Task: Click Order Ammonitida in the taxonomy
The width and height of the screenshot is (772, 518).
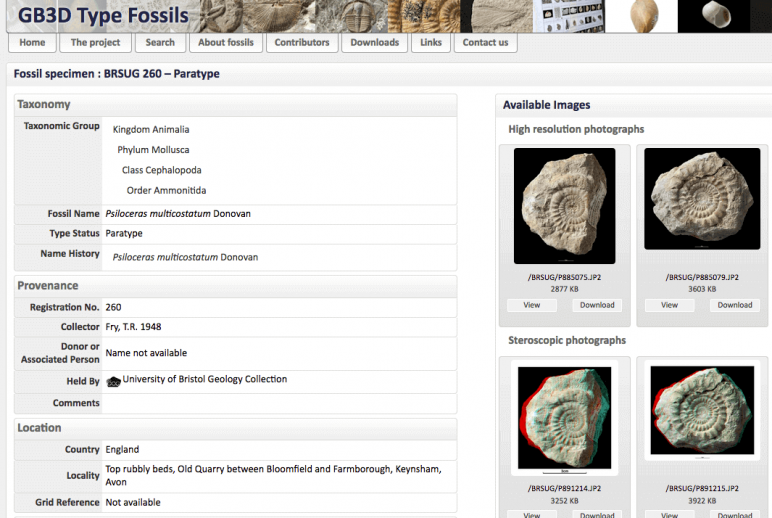Action: pos(166,191)
